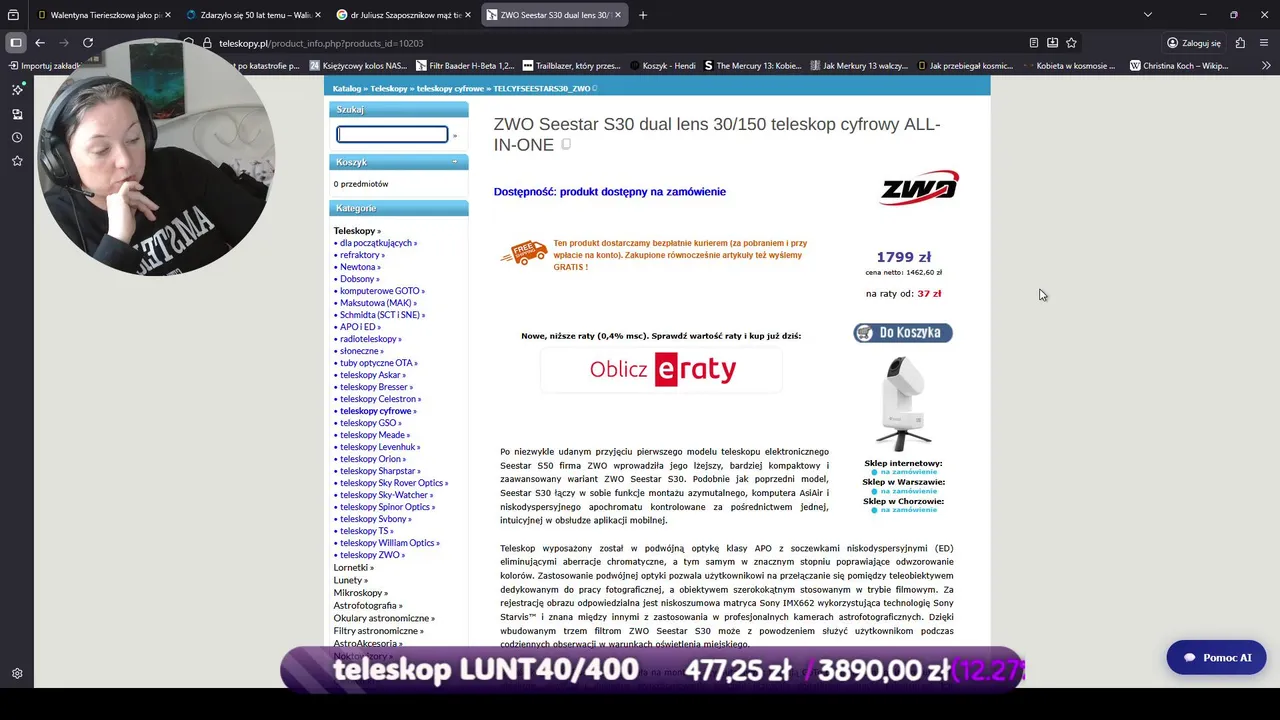Click the Szukaj search input field
The height and width of the screenshot is (720, 1280).
click(392, 135)
